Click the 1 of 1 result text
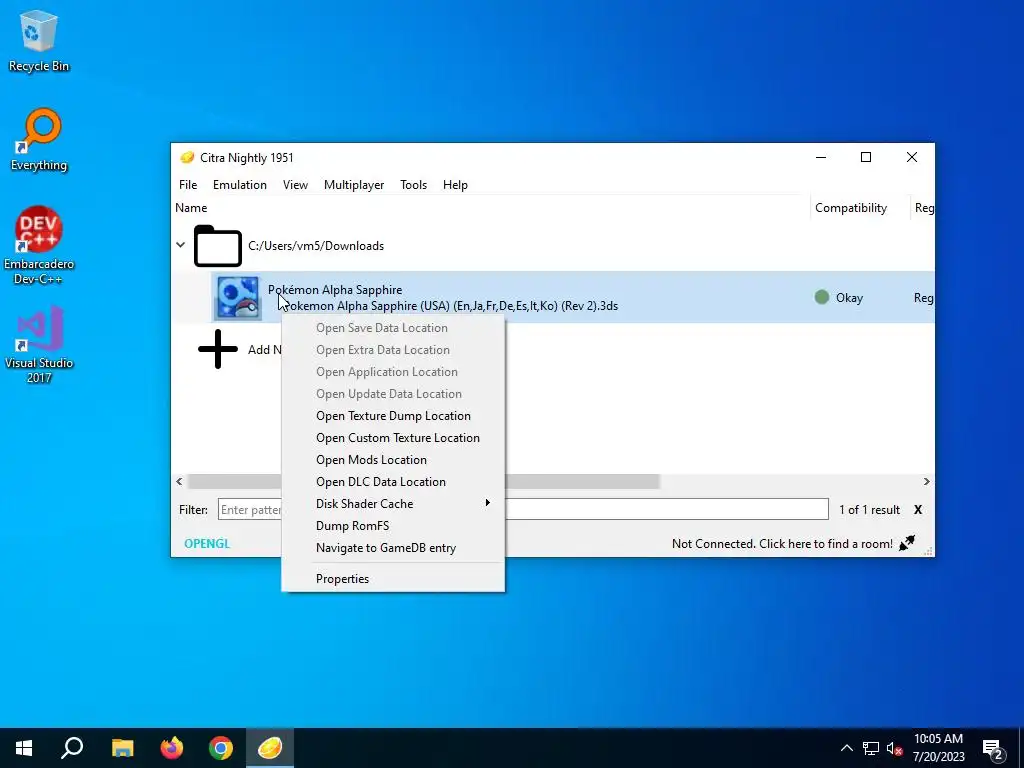Image resolution: width=1024 pixels, height=768 pixels. [x=869, y=509]
